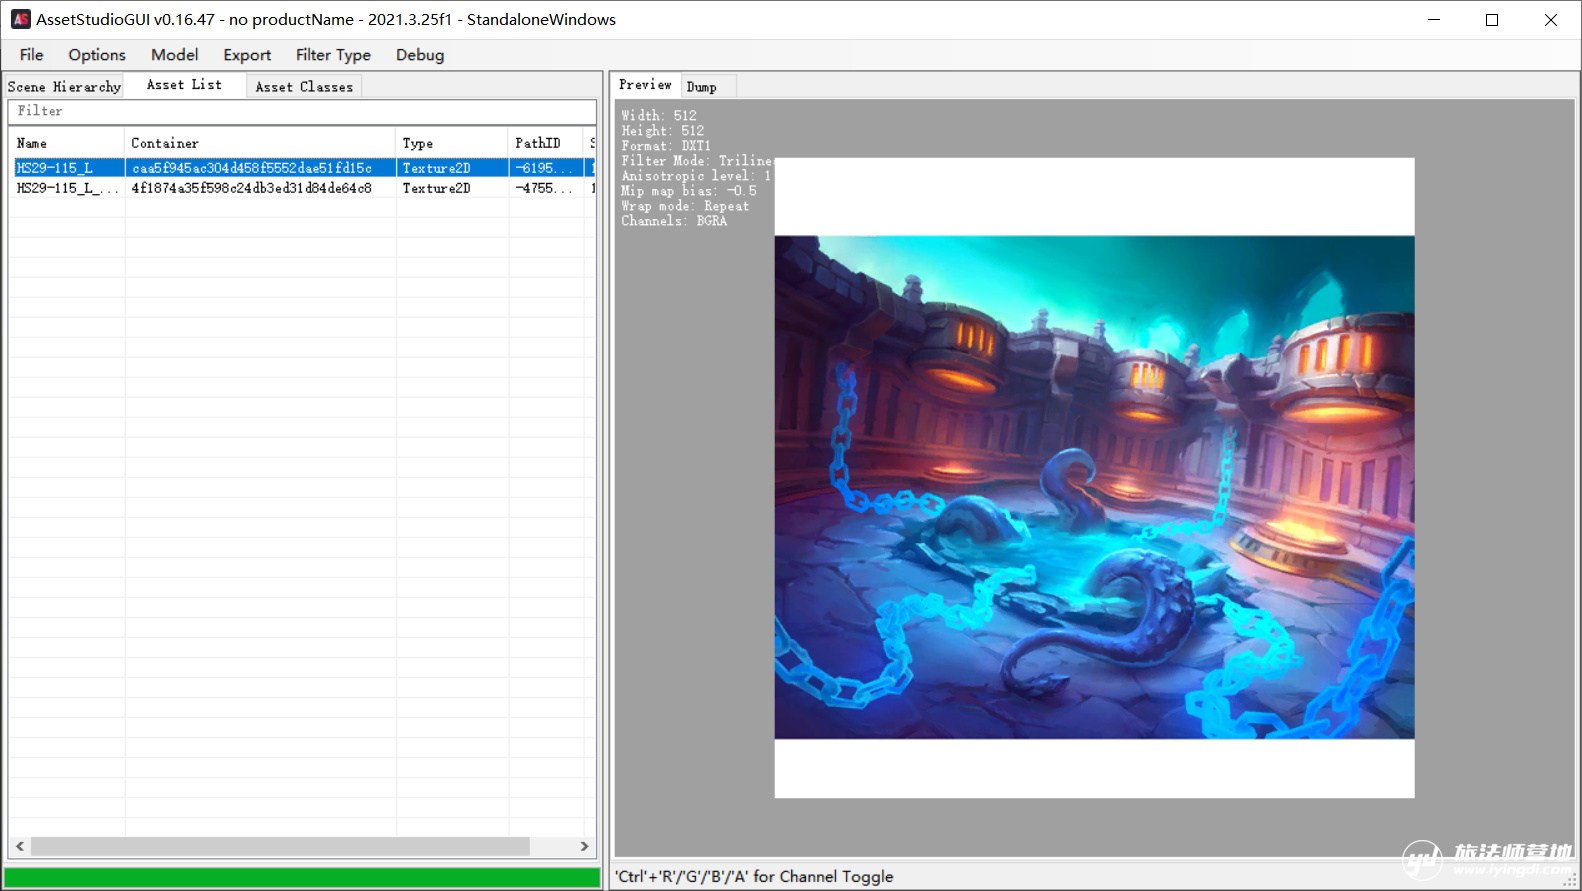Image resolution: width=1582 pixels, height=891 pixels.
Task: Sort assets by the PathID column header
Action: point(546,143)
